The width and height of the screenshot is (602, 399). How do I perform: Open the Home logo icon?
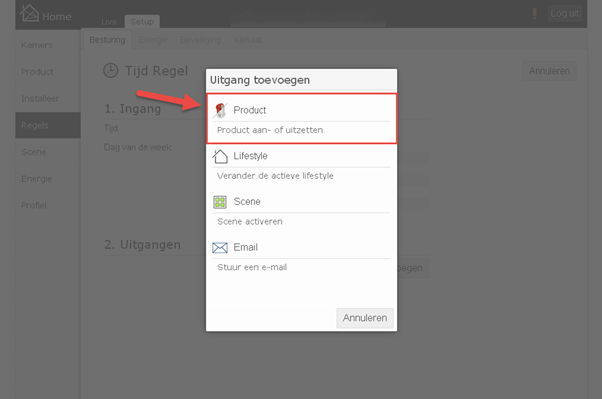pos(29,13)
